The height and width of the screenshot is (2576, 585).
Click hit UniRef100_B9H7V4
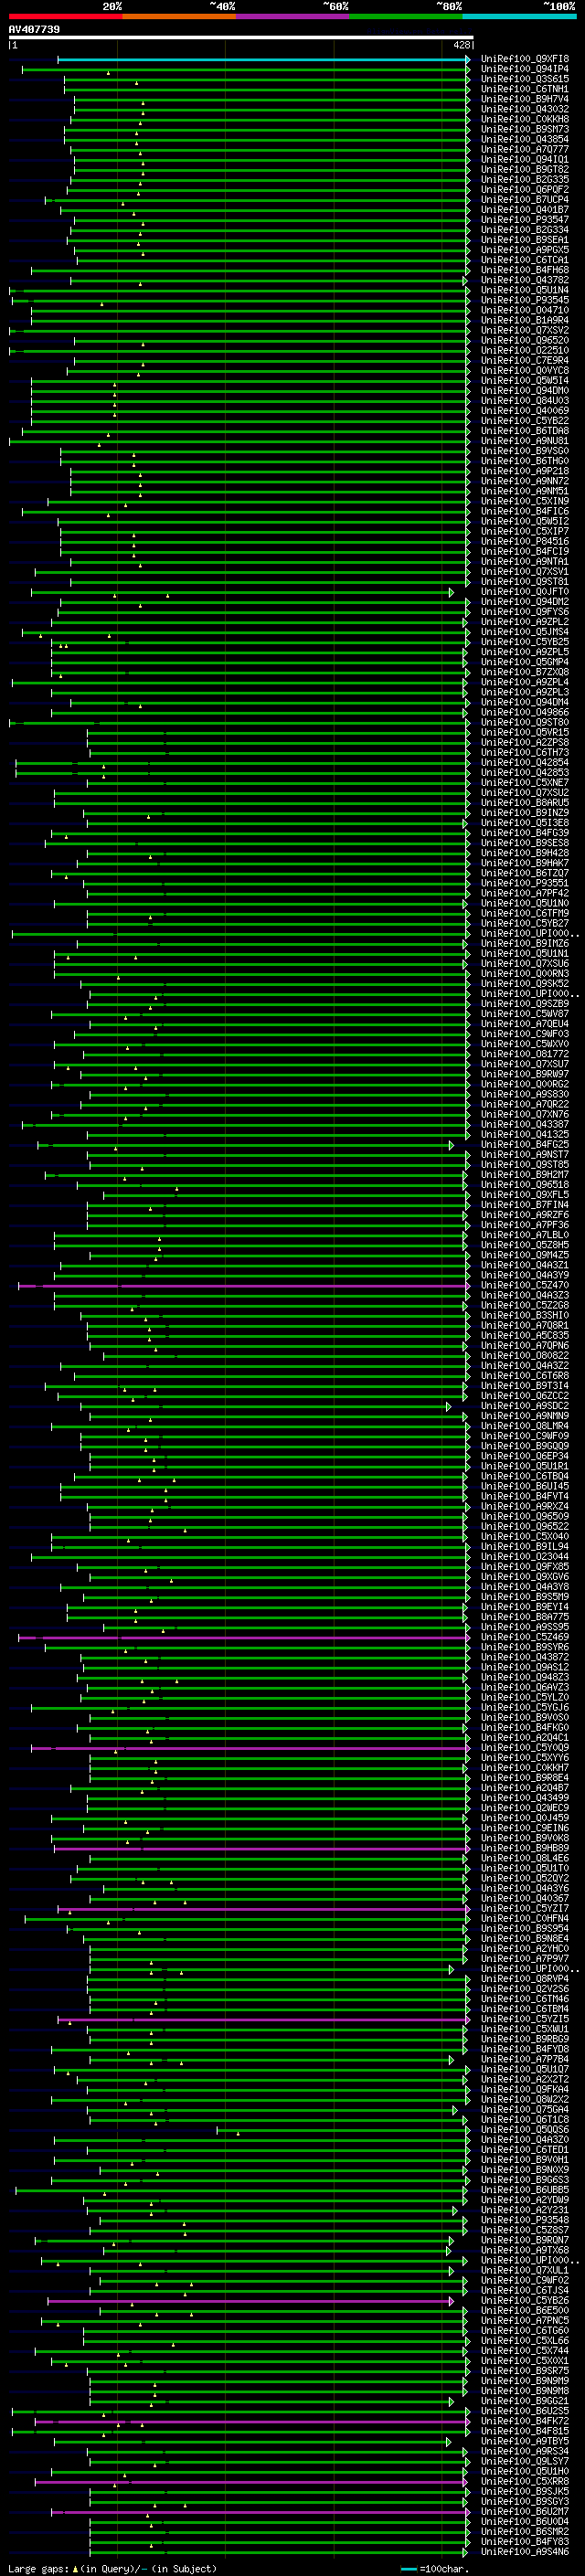[524, 100]
